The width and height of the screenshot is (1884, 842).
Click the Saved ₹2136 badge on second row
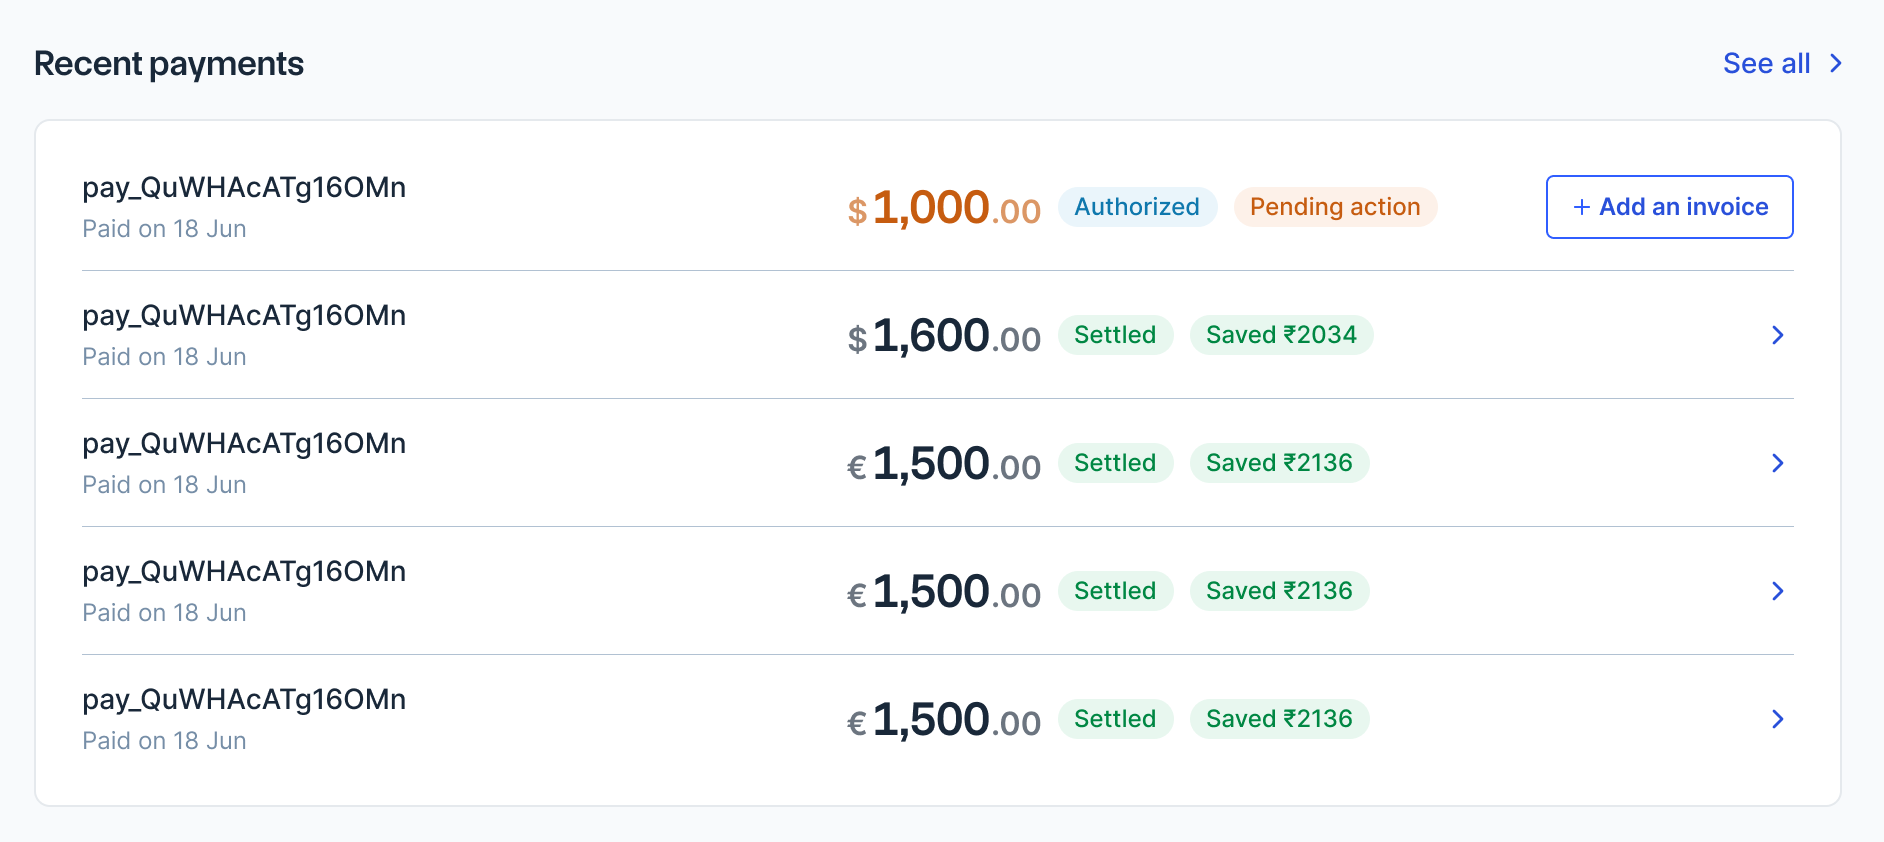pos(1280,462)
